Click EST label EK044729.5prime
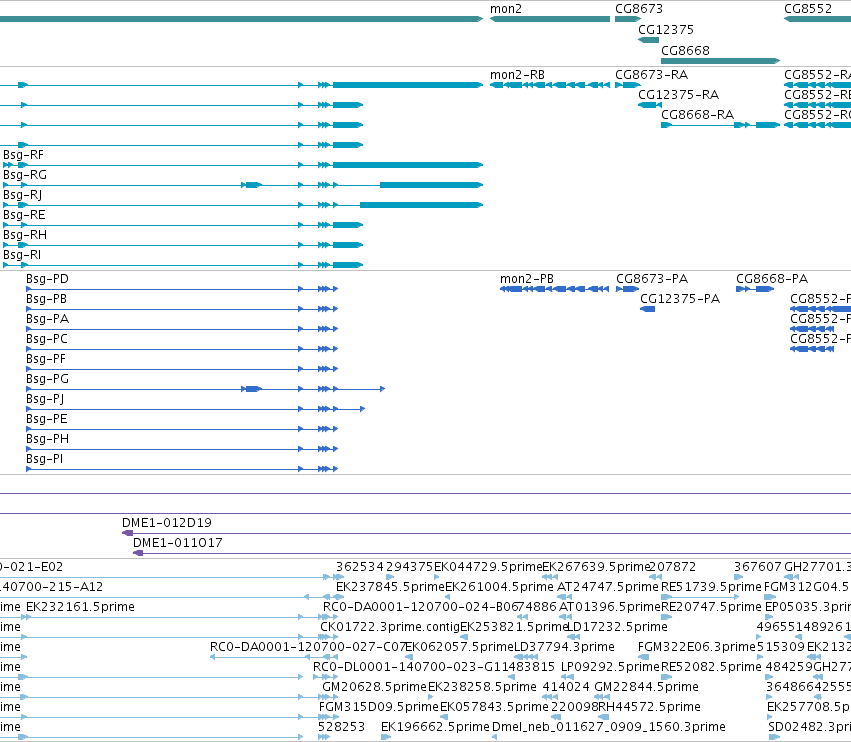This screenshot has height=742, width=851. point(488,567)
